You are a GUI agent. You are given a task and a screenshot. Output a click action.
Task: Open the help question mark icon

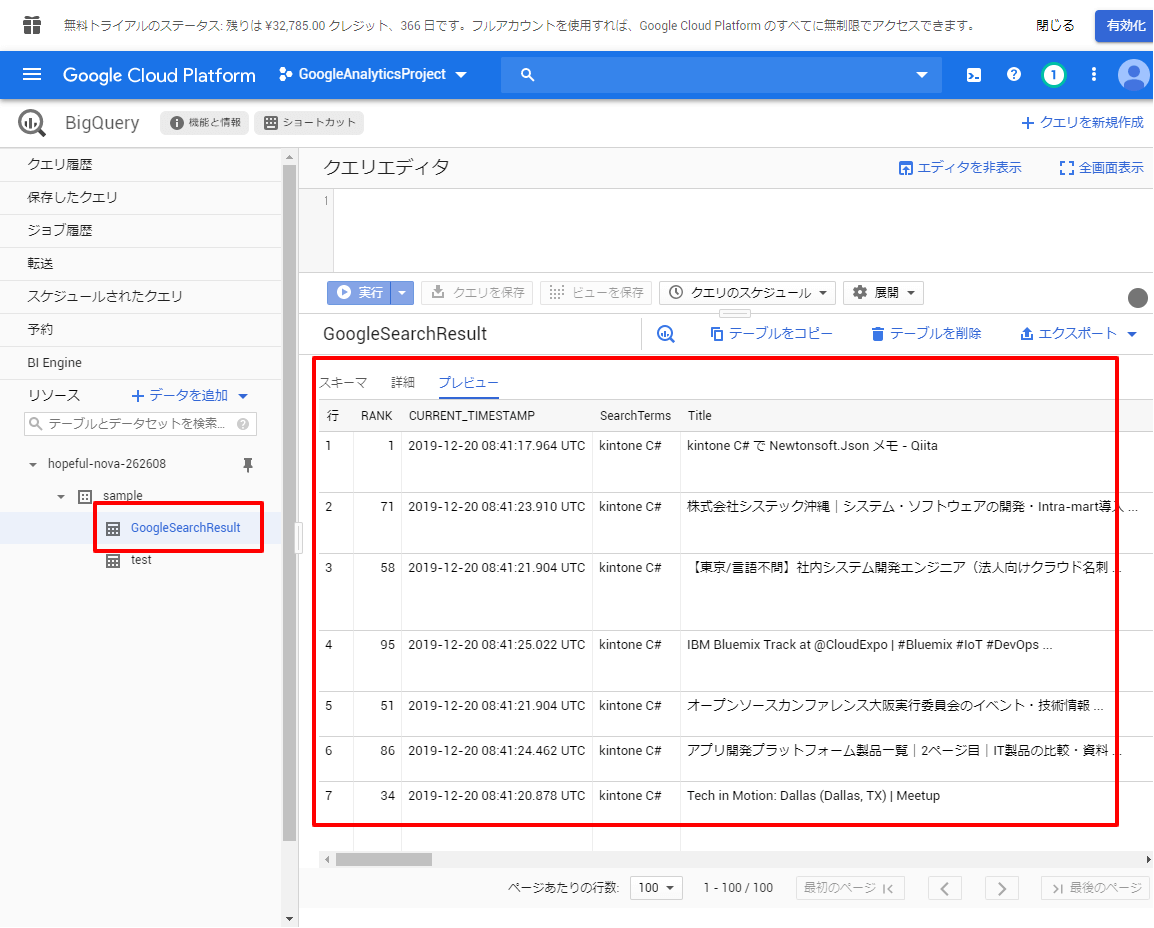(1013, 74)
